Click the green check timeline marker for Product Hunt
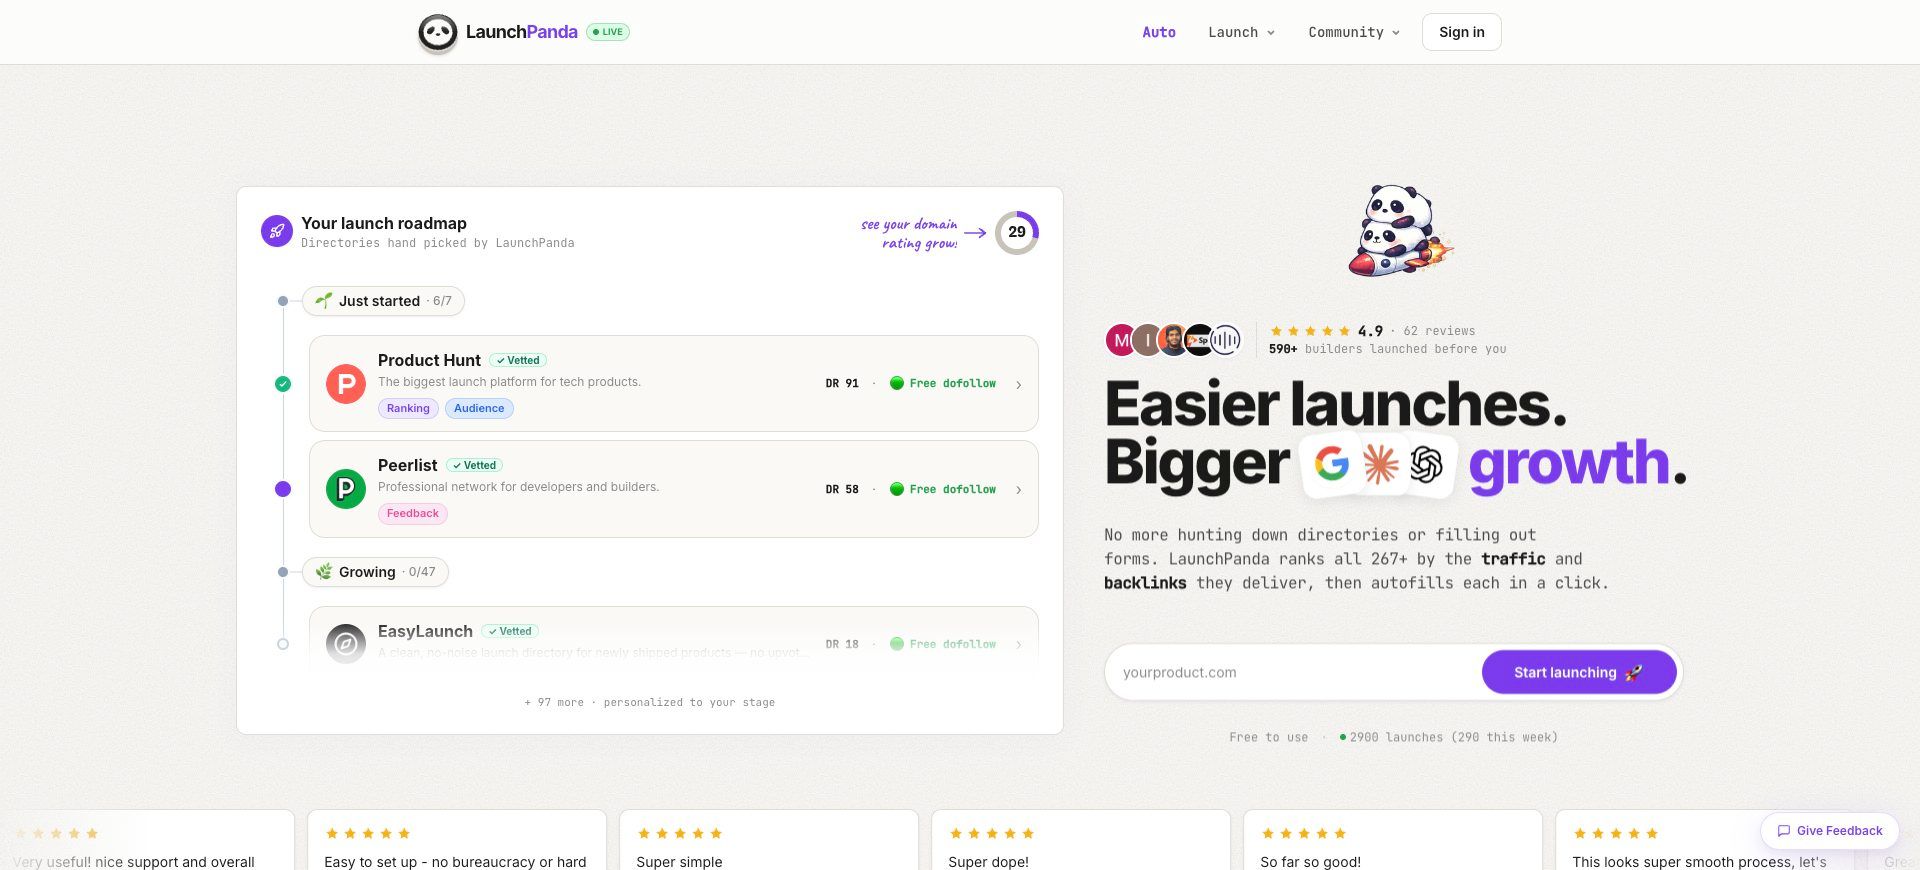Viewport: 1920px width, 870px height. pyautogui.click(x=283, y=384)
